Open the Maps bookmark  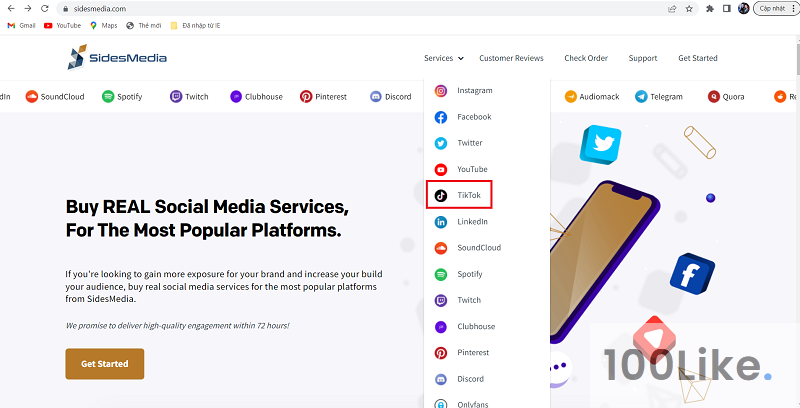(104, 26)
